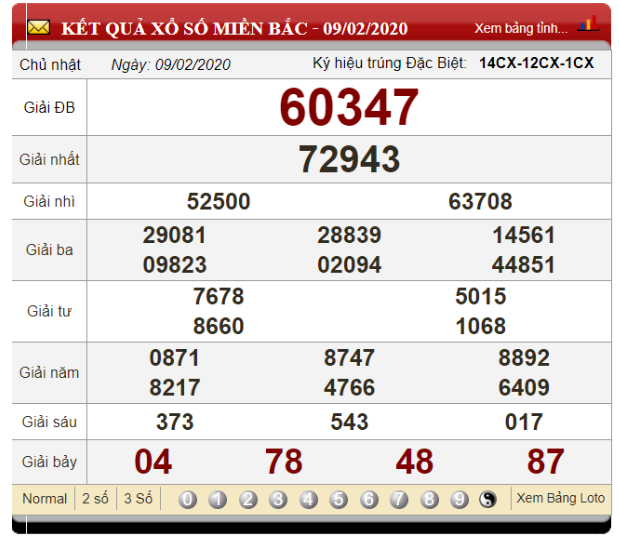Select digit 1 filter circle
The height and width of the screenshot is (542, 619).
click(218, 499)
